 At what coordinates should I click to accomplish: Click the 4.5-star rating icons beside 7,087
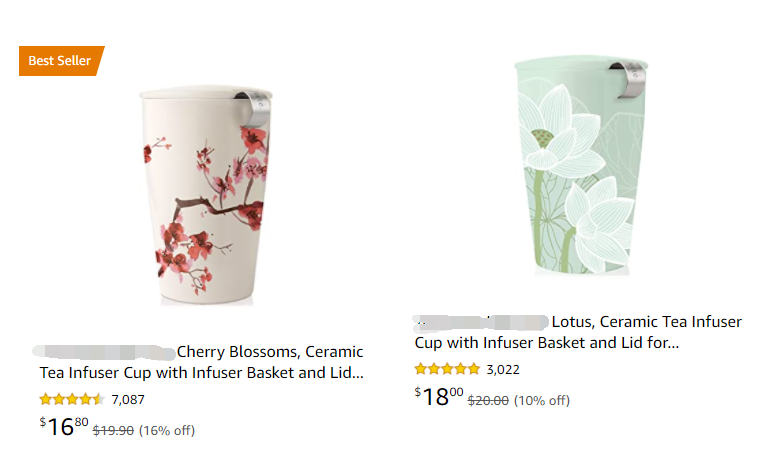72,399
